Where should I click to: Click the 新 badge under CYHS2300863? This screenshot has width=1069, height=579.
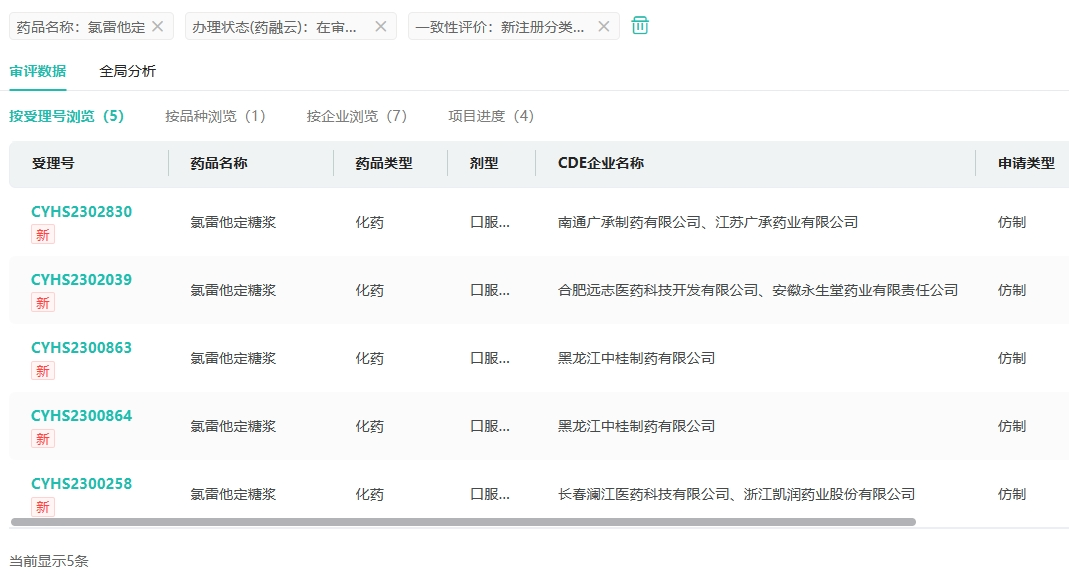point(42,371)
